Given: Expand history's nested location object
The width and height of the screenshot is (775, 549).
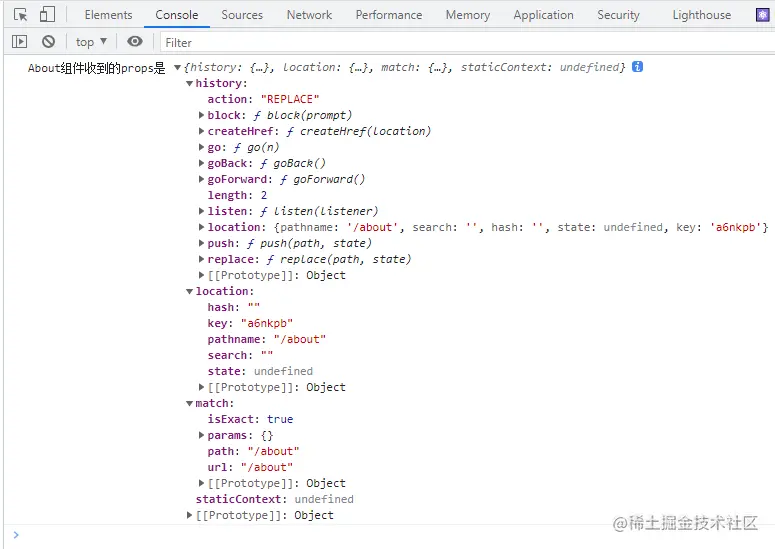Looking at the screenshot, I should pyautogui.click(x=201, y=227).
